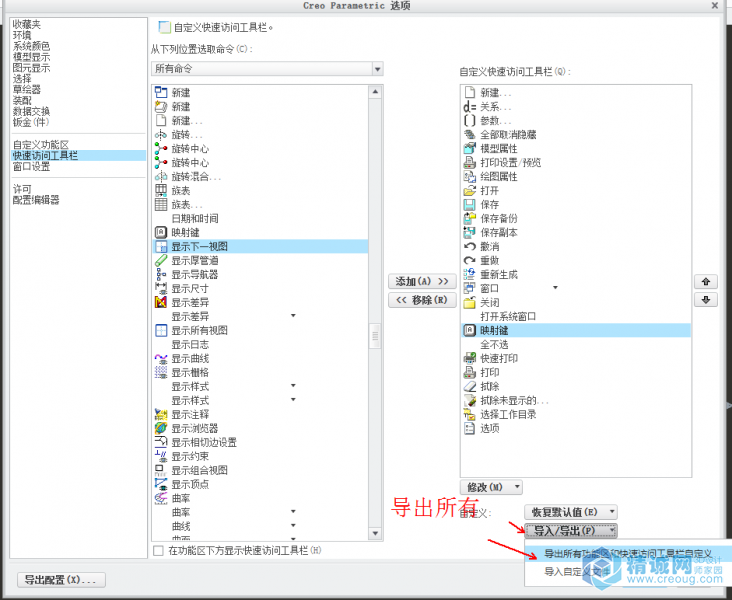
Task: Open the 修改(M) dropdown
Action: coord(491,487)
